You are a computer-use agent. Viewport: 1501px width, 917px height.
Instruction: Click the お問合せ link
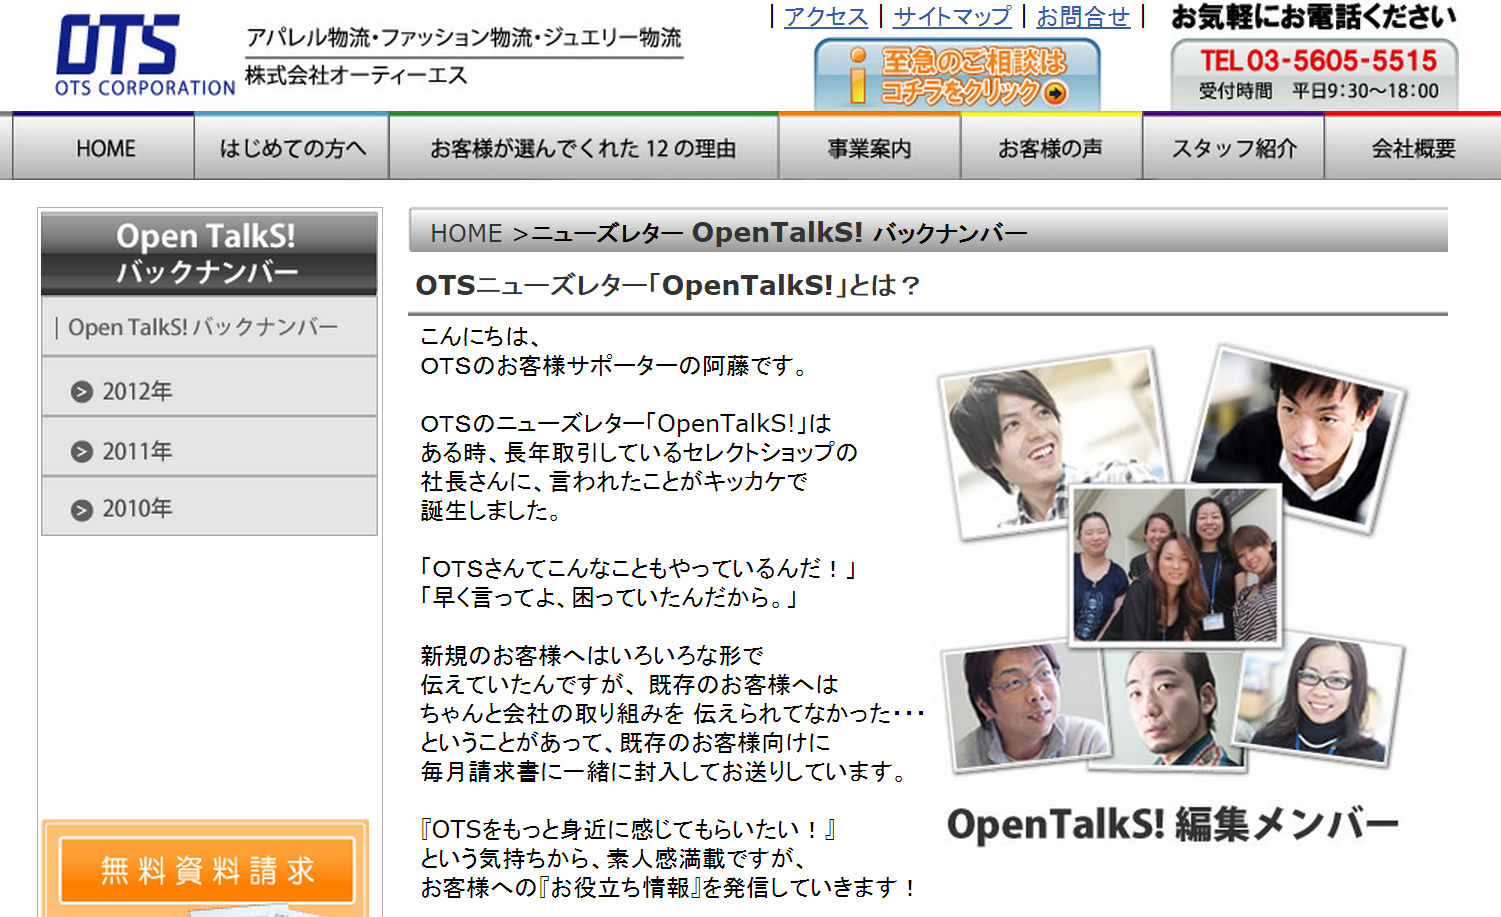point(1083,17)
